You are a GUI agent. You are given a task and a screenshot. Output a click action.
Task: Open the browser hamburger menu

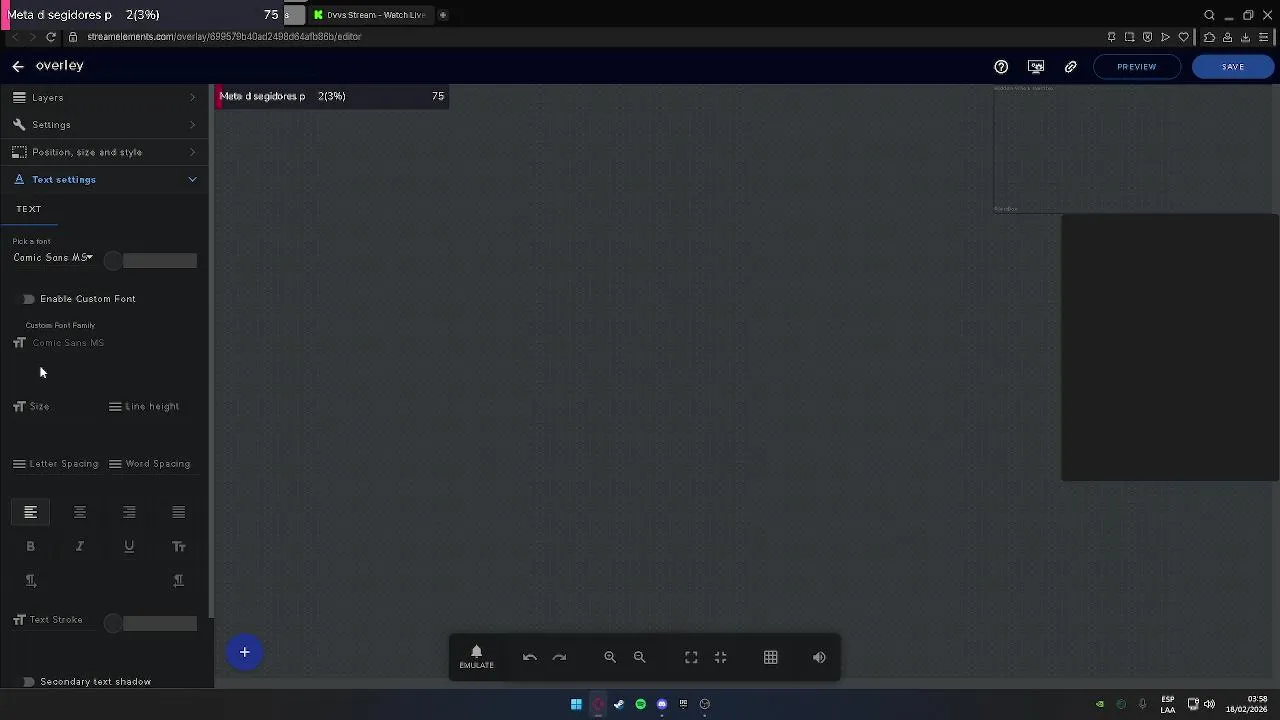(1264, 37)
